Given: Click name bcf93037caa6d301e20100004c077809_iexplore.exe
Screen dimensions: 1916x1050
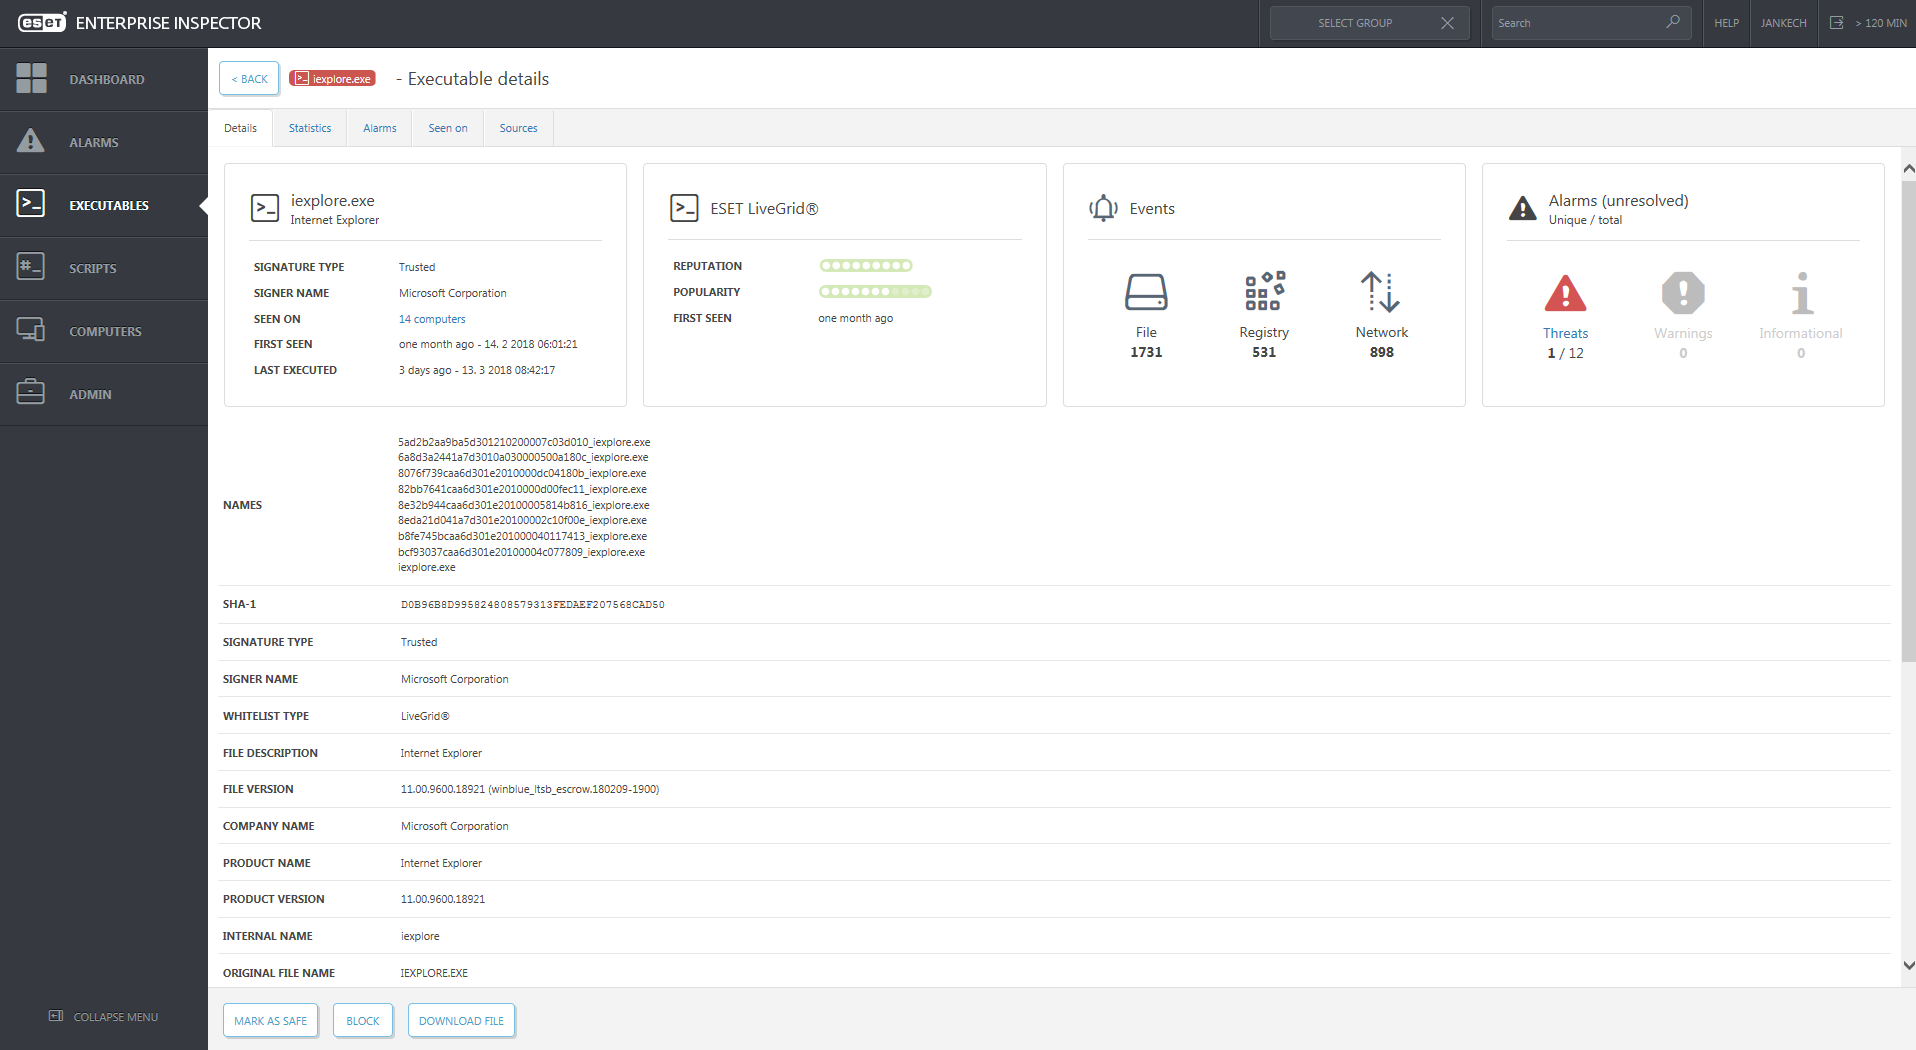Looking at the screenshot, I should pos(521,552).
